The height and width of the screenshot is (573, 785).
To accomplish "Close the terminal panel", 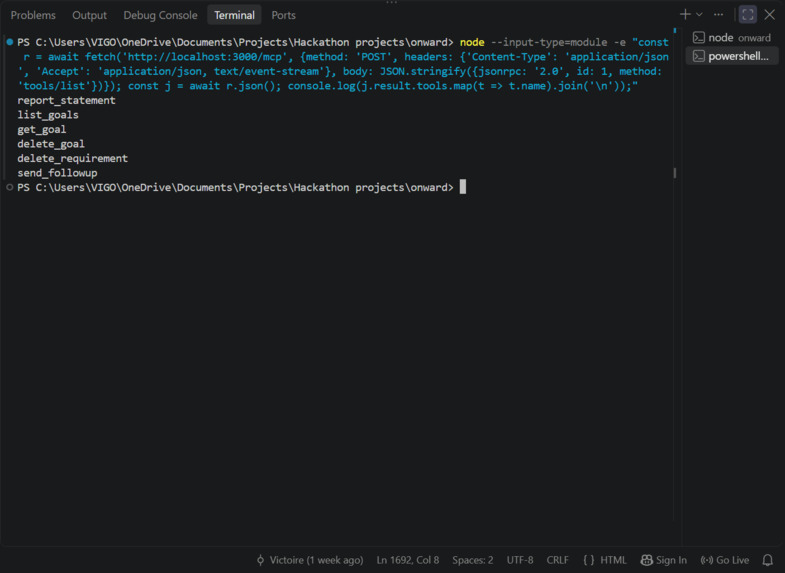I will click(769, 15).
